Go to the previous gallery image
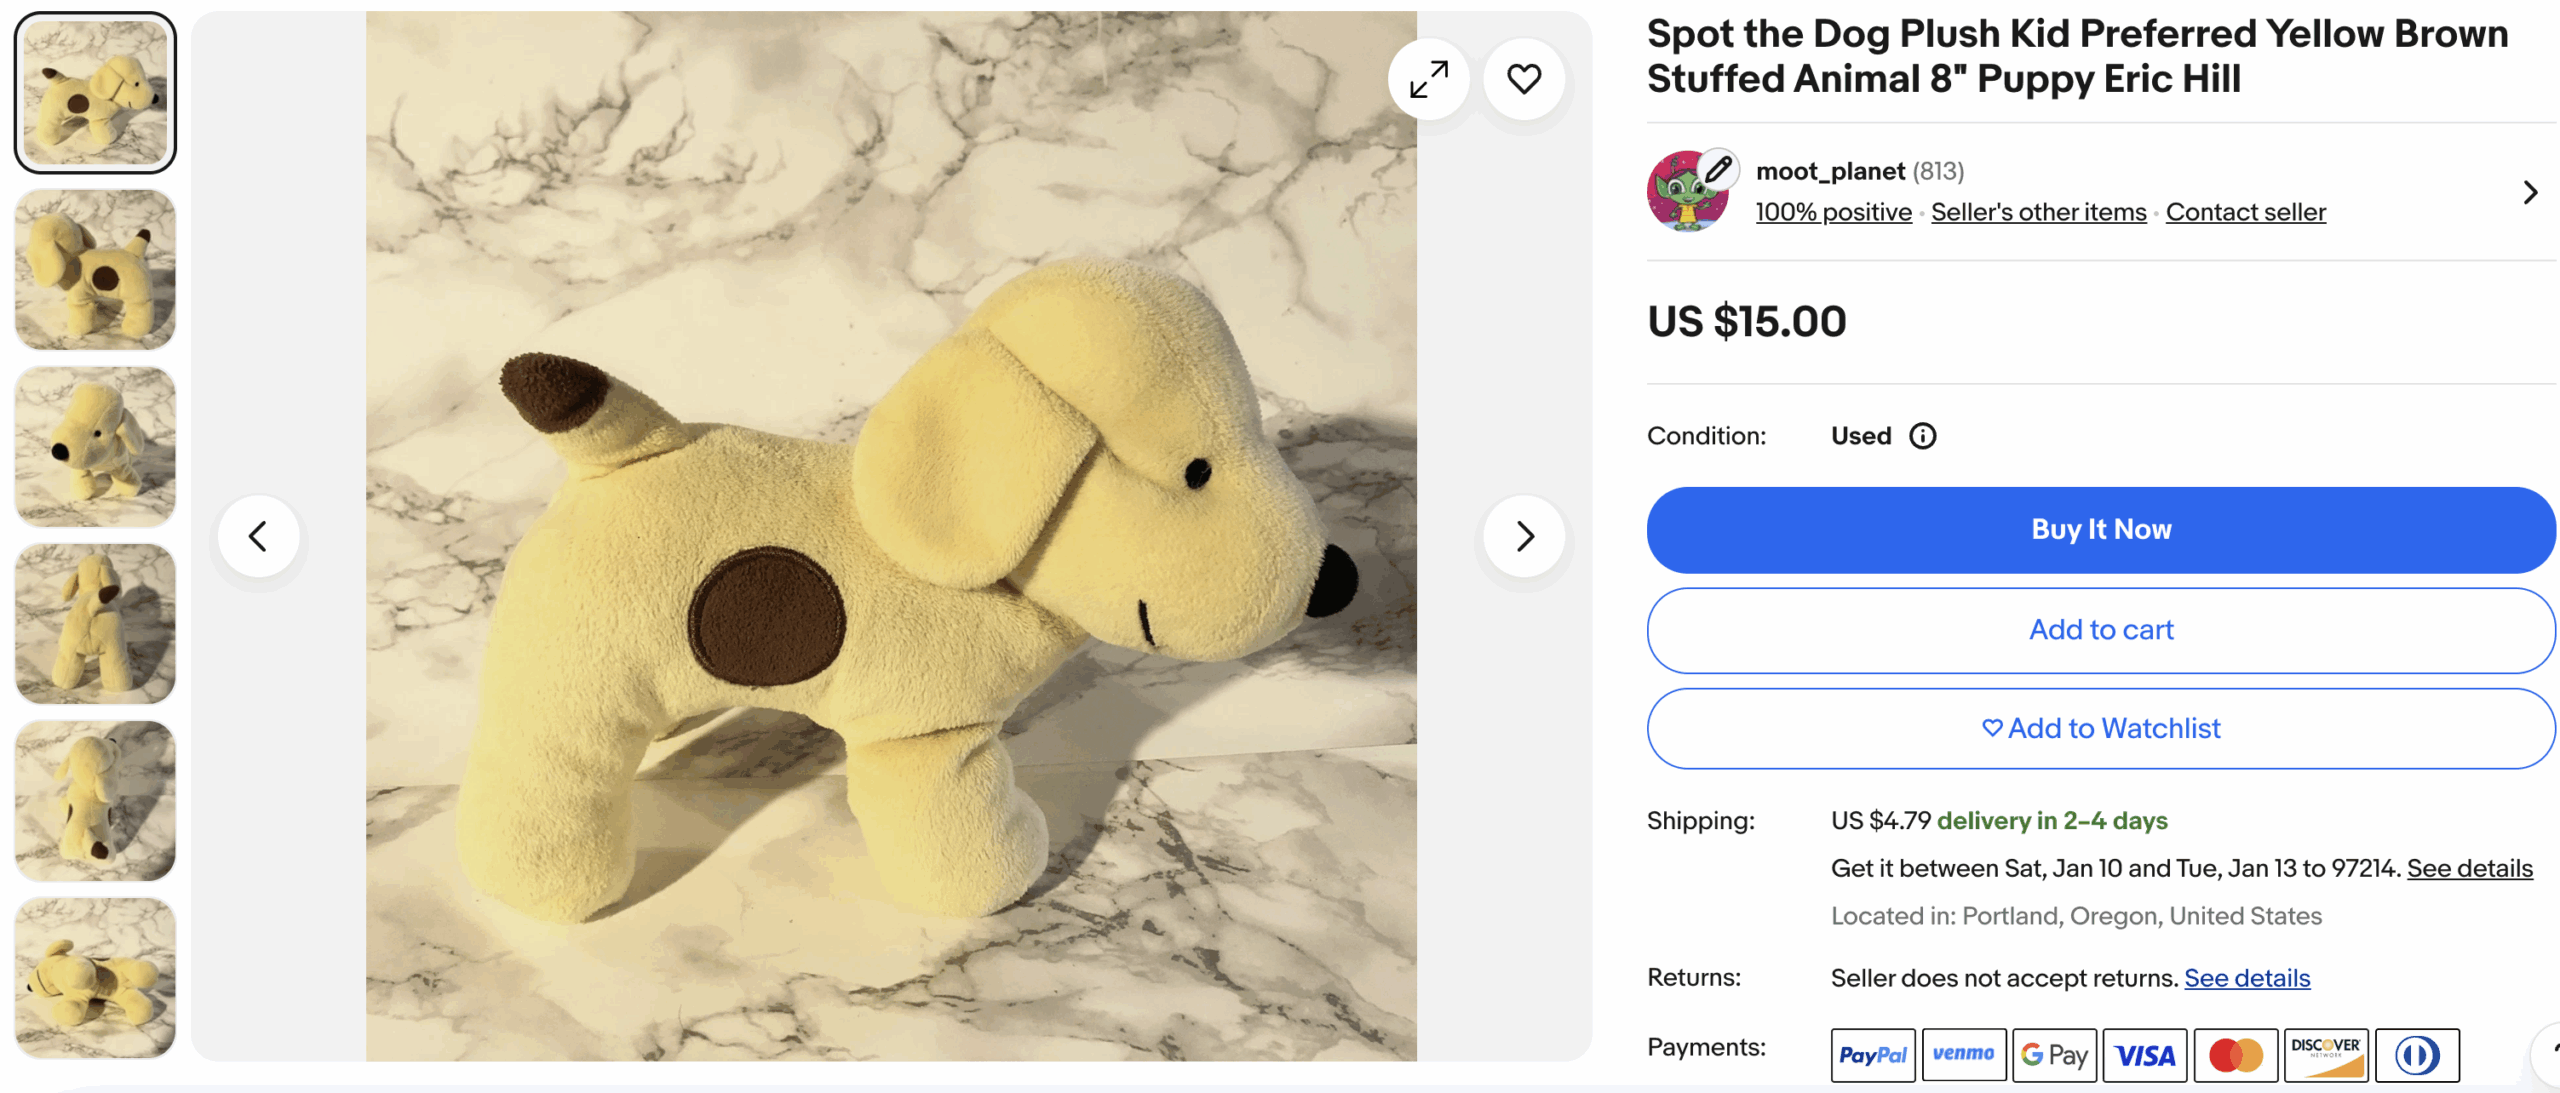 point(258,537)
